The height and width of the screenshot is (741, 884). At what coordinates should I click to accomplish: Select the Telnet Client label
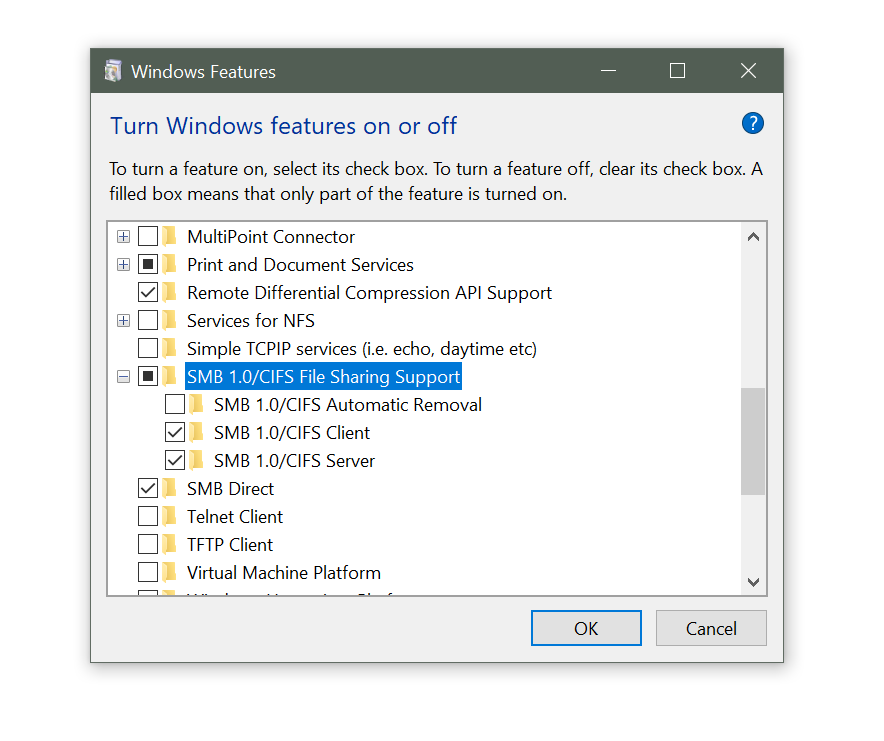(x=235, y=517)
